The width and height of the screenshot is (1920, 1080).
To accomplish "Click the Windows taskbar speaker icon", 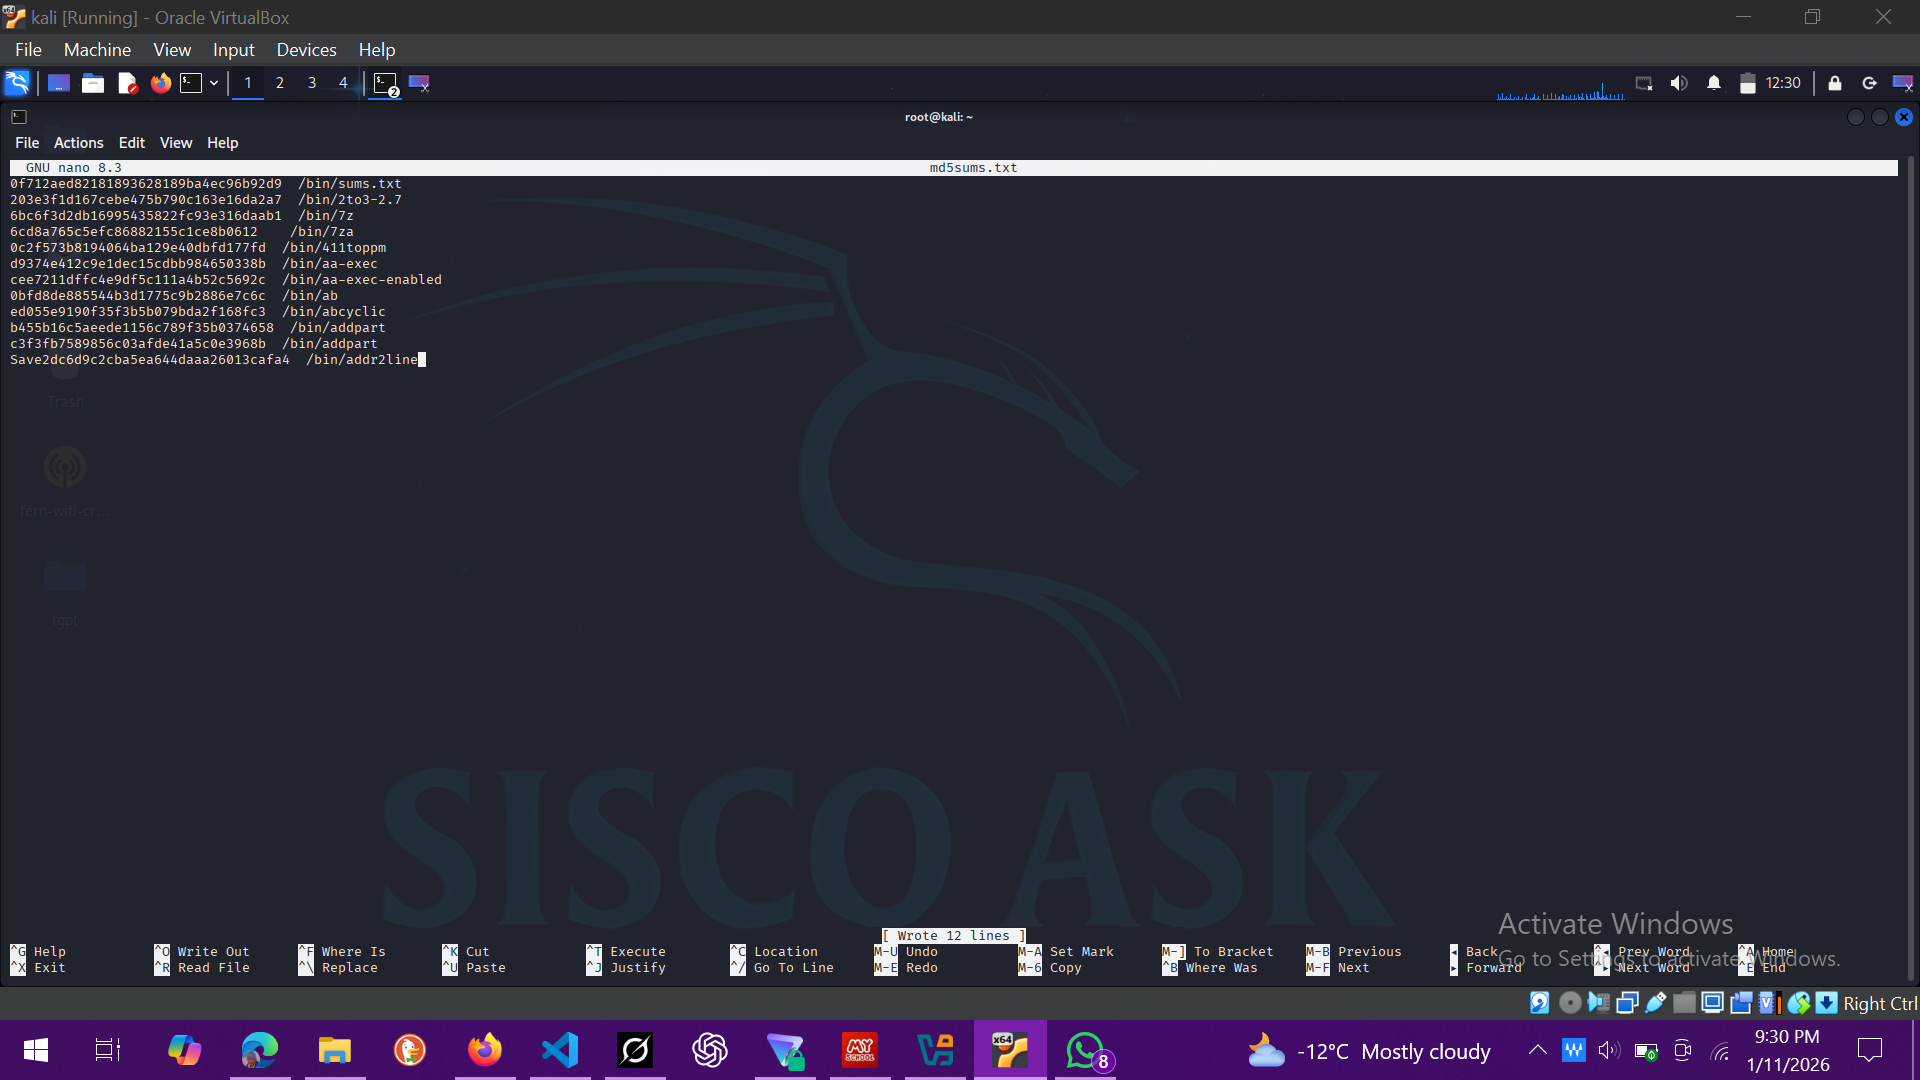I will coord(1608,1050).
